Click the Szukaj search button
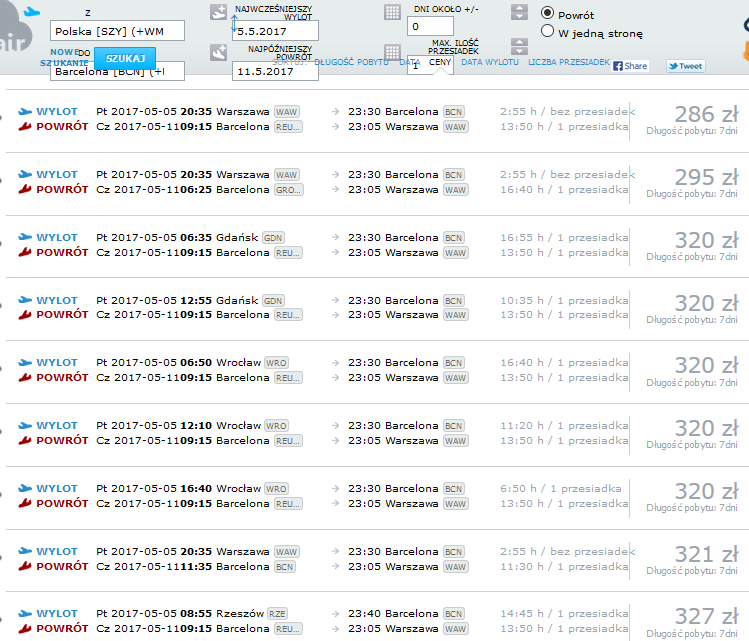This screenshot has height=641, width=749. click(125, 58)
